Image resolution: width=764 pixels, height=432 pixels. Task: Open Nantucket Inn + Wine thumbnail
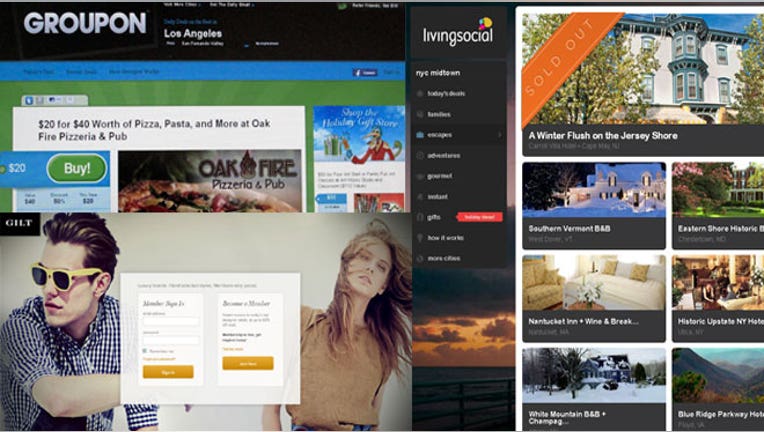[594, 282]
